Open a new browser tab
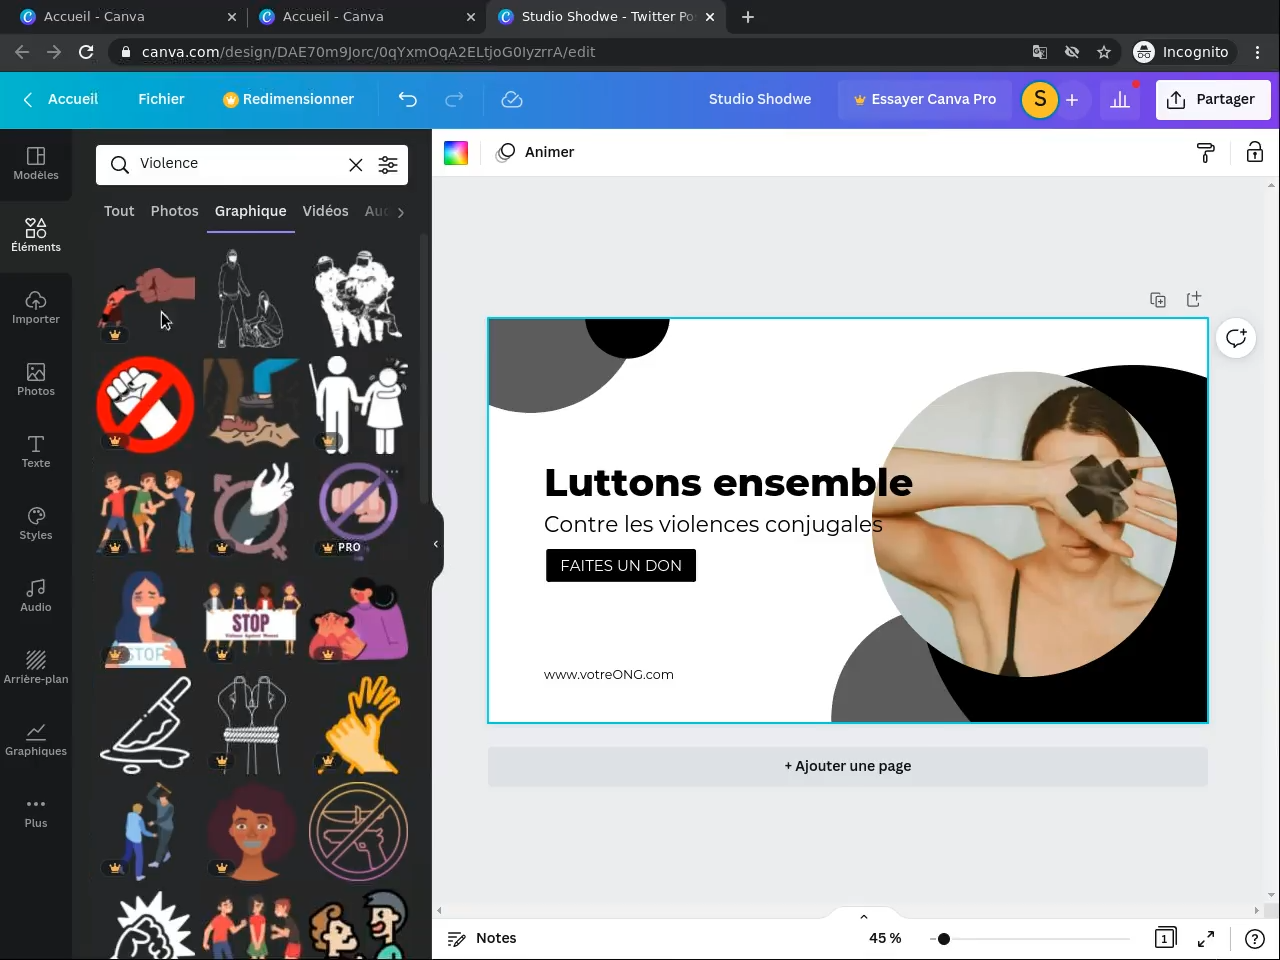This screenshot has width=1280, height=960. tap(748, 17)
